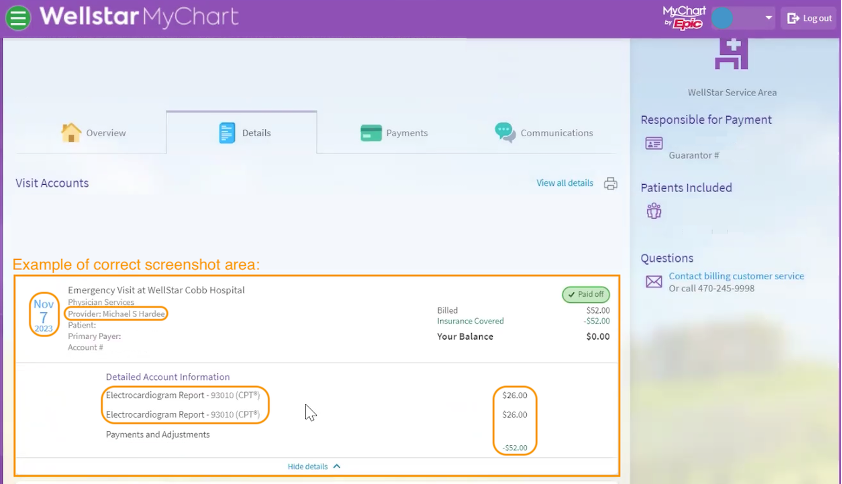Click the 'Your Balance' $0.00 amount
This screenshot has width=842, height=484.
click(x=598, y=337)
